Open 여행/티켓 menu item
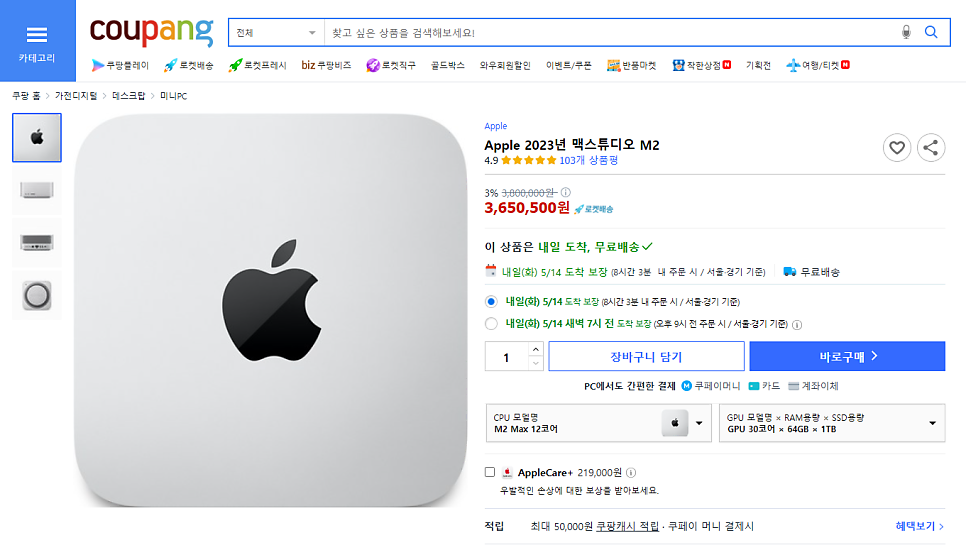Image resolution: width=966 pixels, height=550 pixels. (818, 65)
